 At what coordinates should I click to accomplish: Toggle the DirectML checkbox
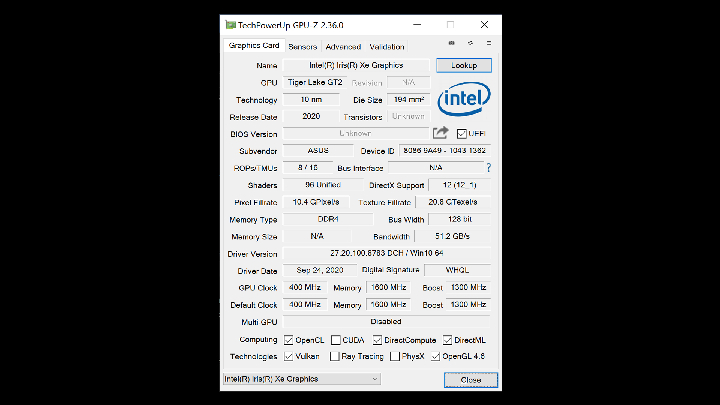click(x=447, y=340)
